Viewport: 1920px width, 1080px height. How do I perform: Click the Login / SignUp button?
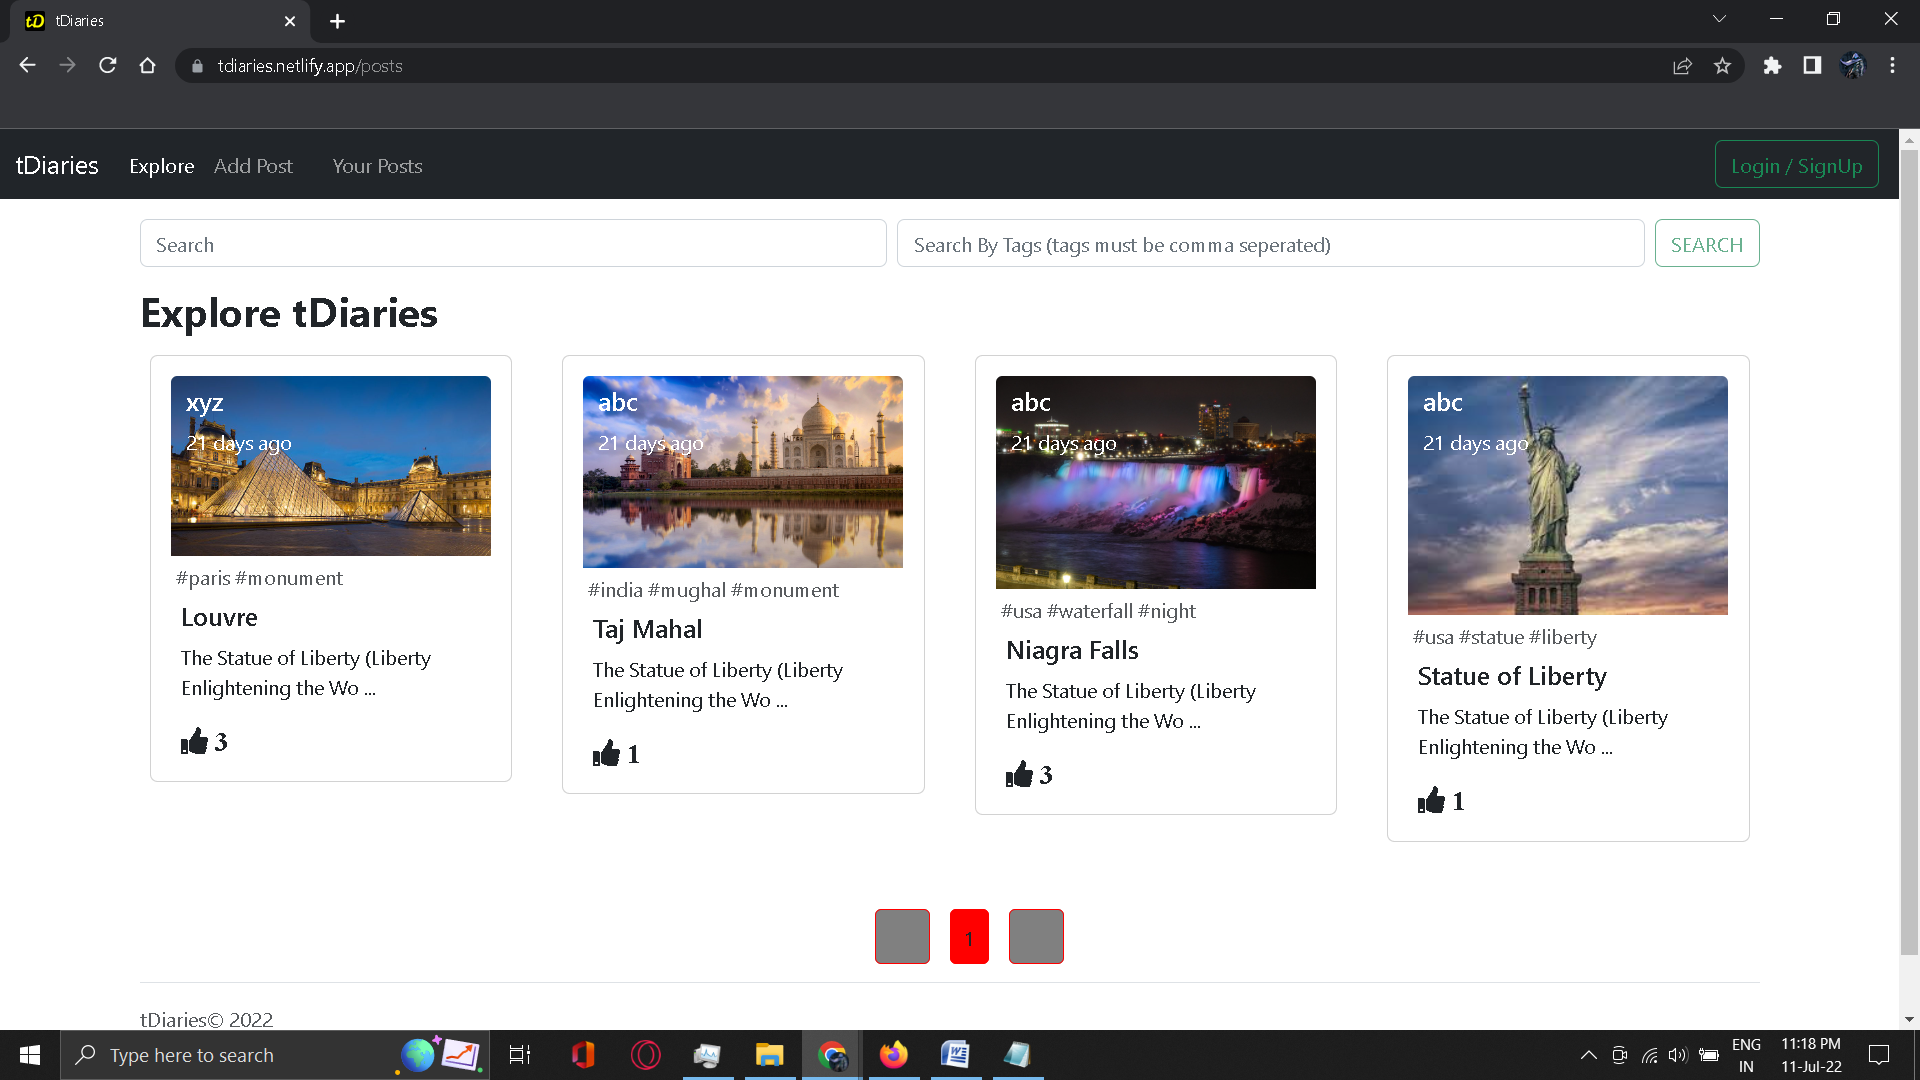(1796, 165)
